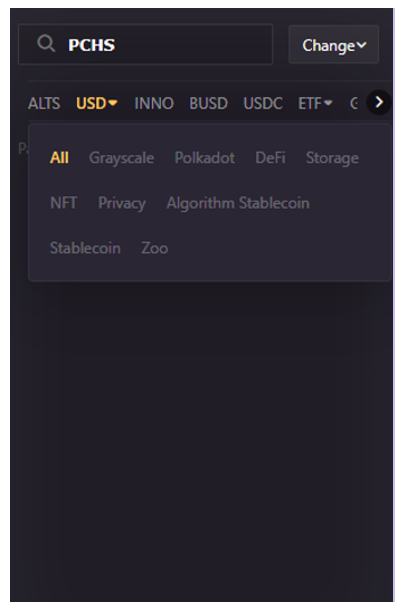Image resolution: width=405 pixels, height=607 pixels.
Task: Expand the ETF dropdown tab
Action: (315, 103)
